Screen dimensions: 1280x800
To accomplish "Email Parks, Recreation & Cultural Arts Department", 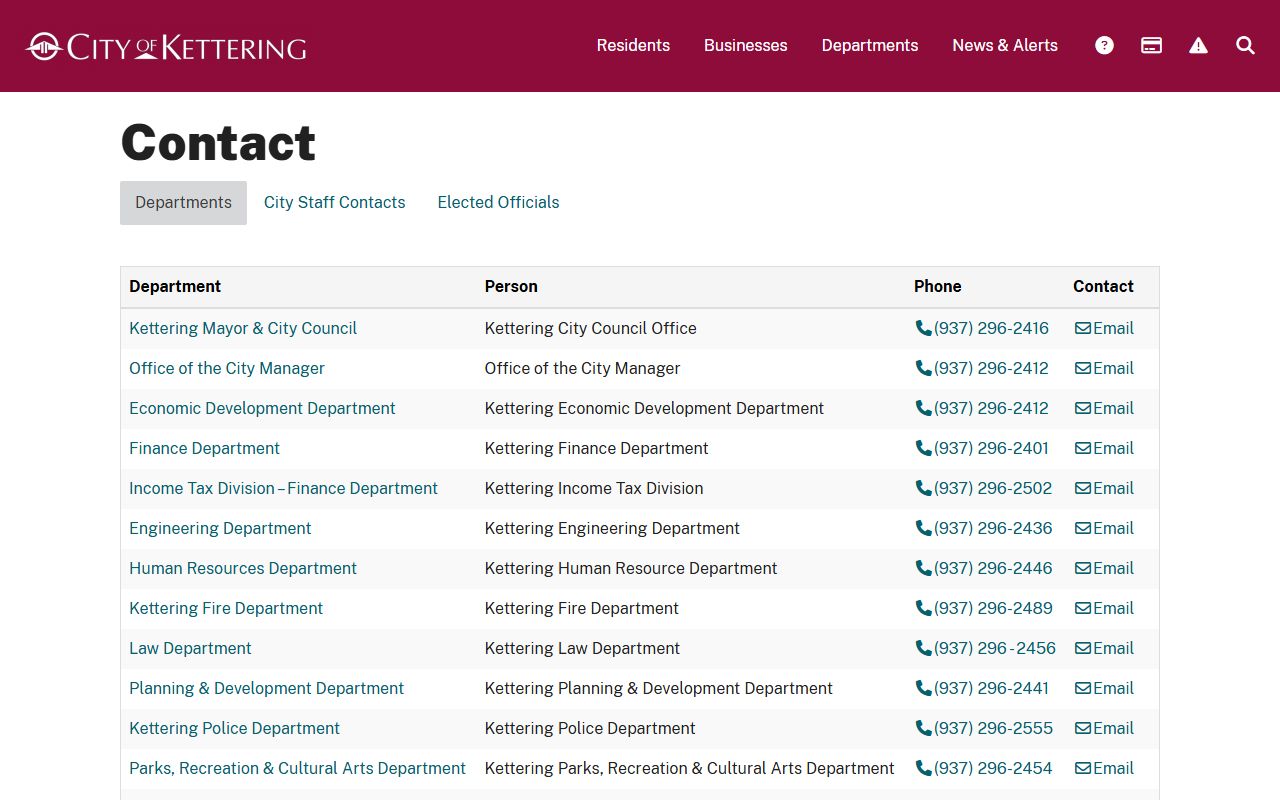I will pyautogui.click(x=1104, y=768).
